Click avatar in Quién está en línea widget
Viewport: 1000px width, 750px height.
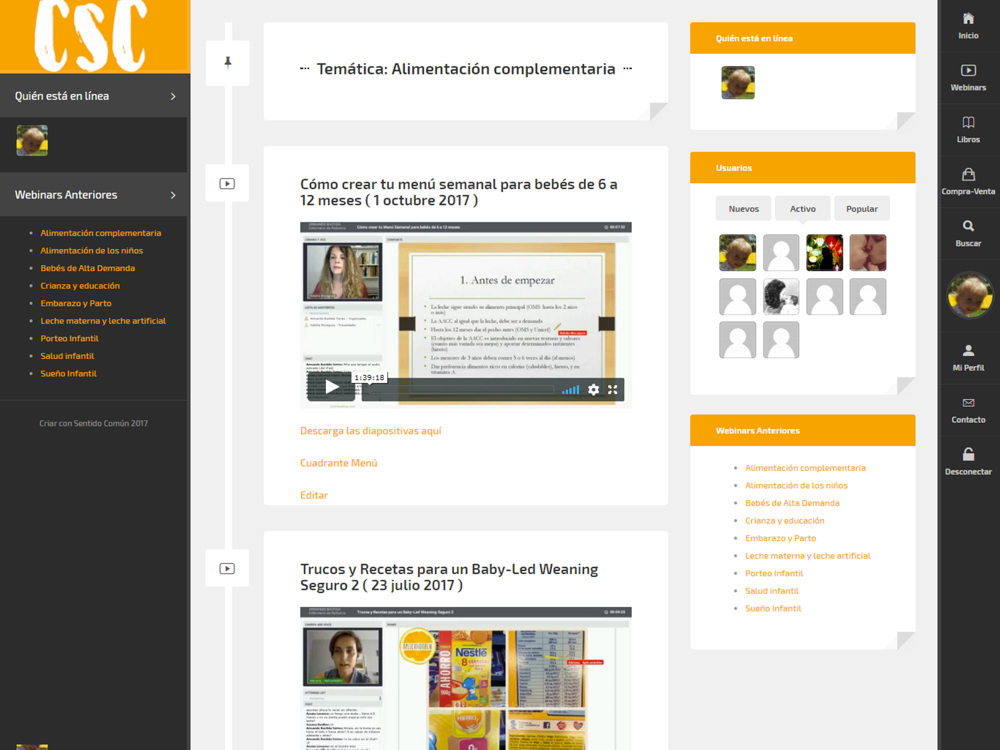[738, 82]
